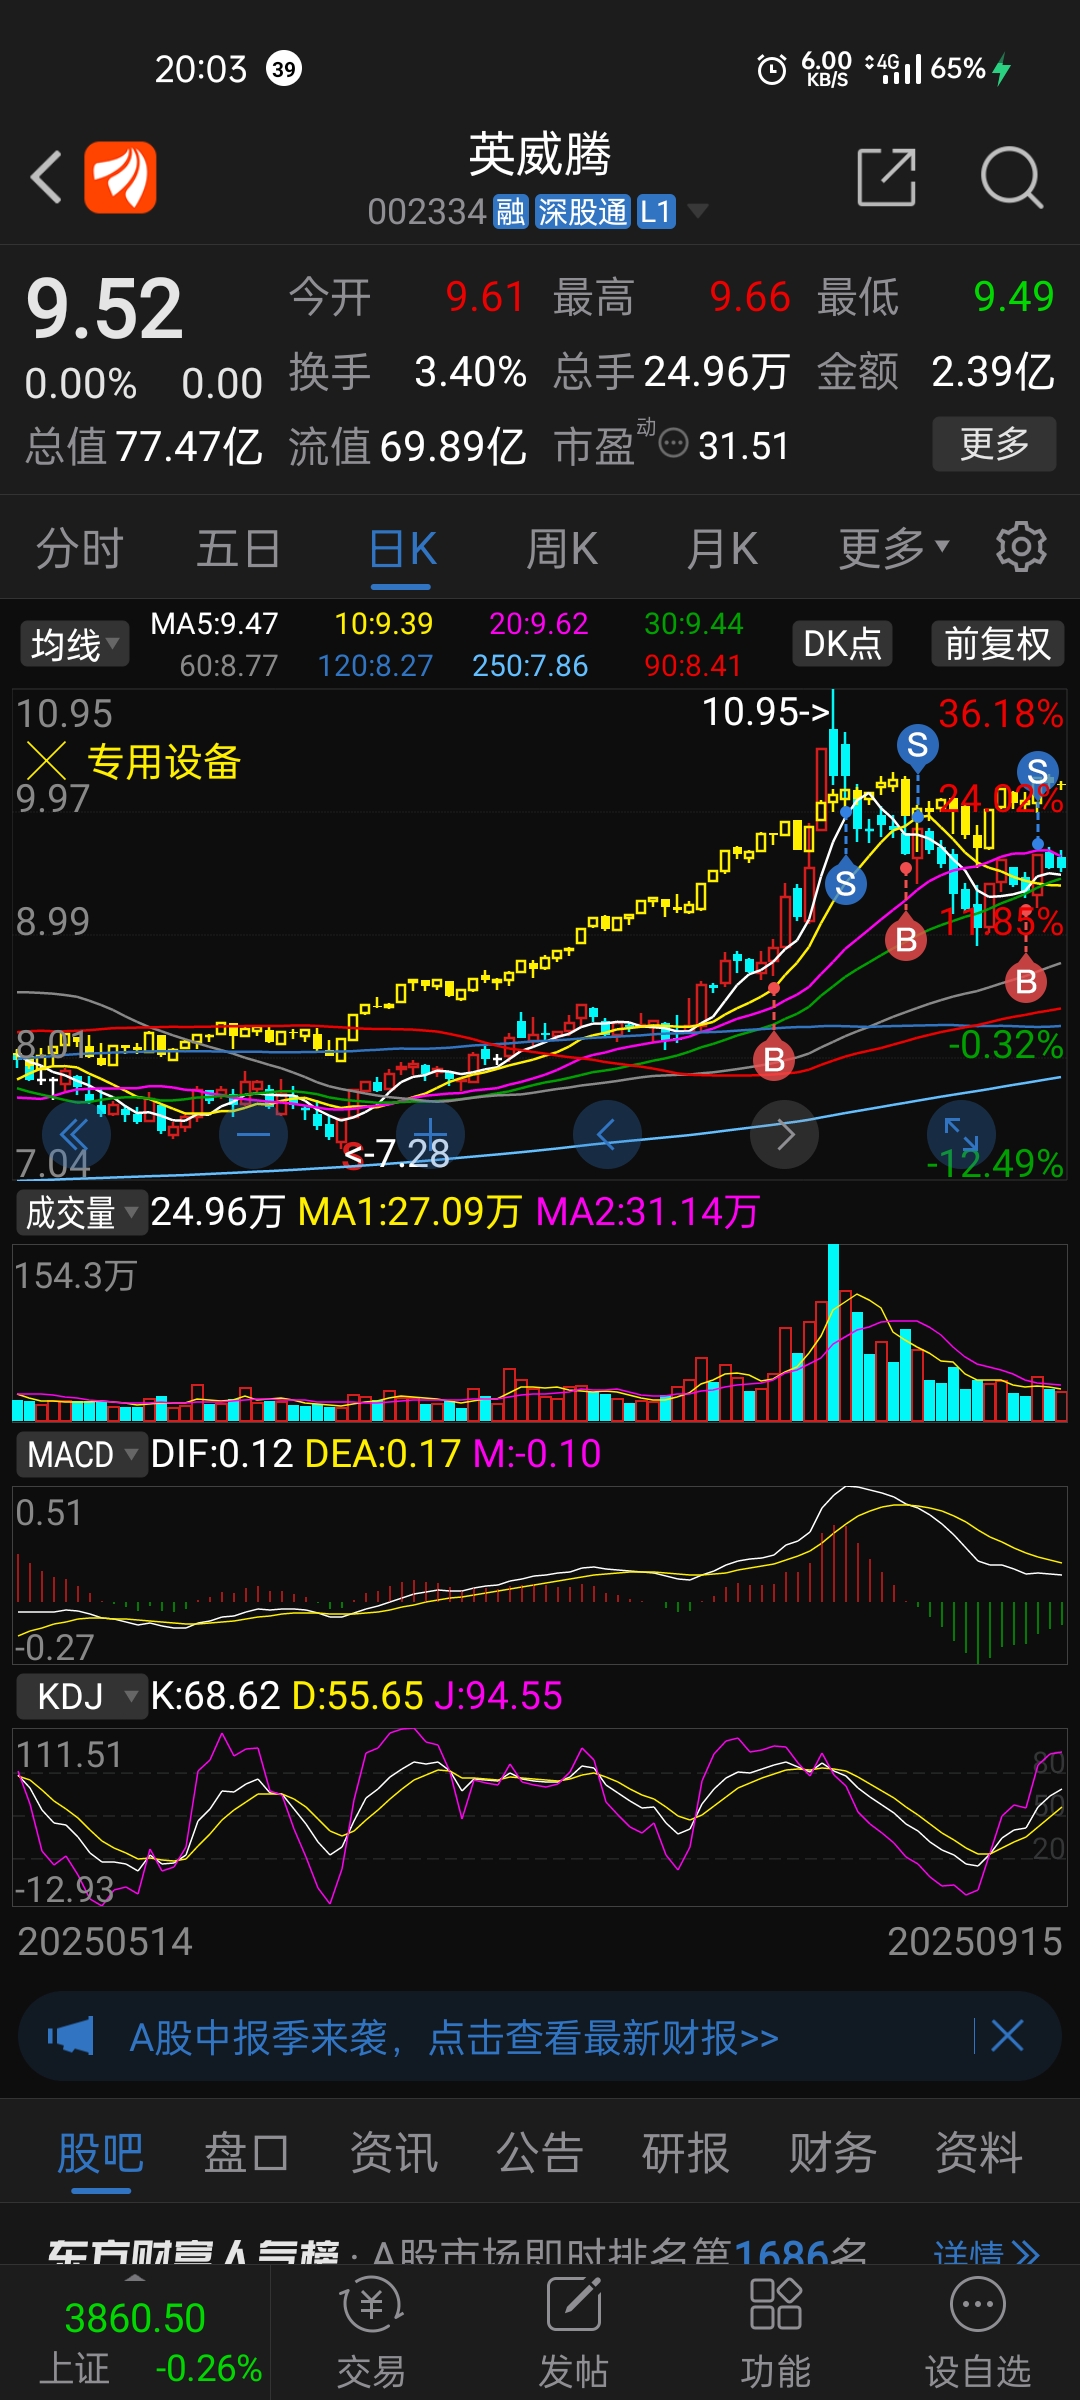
Task: Tap the battery 65% indicator
Action: [971, 68]
